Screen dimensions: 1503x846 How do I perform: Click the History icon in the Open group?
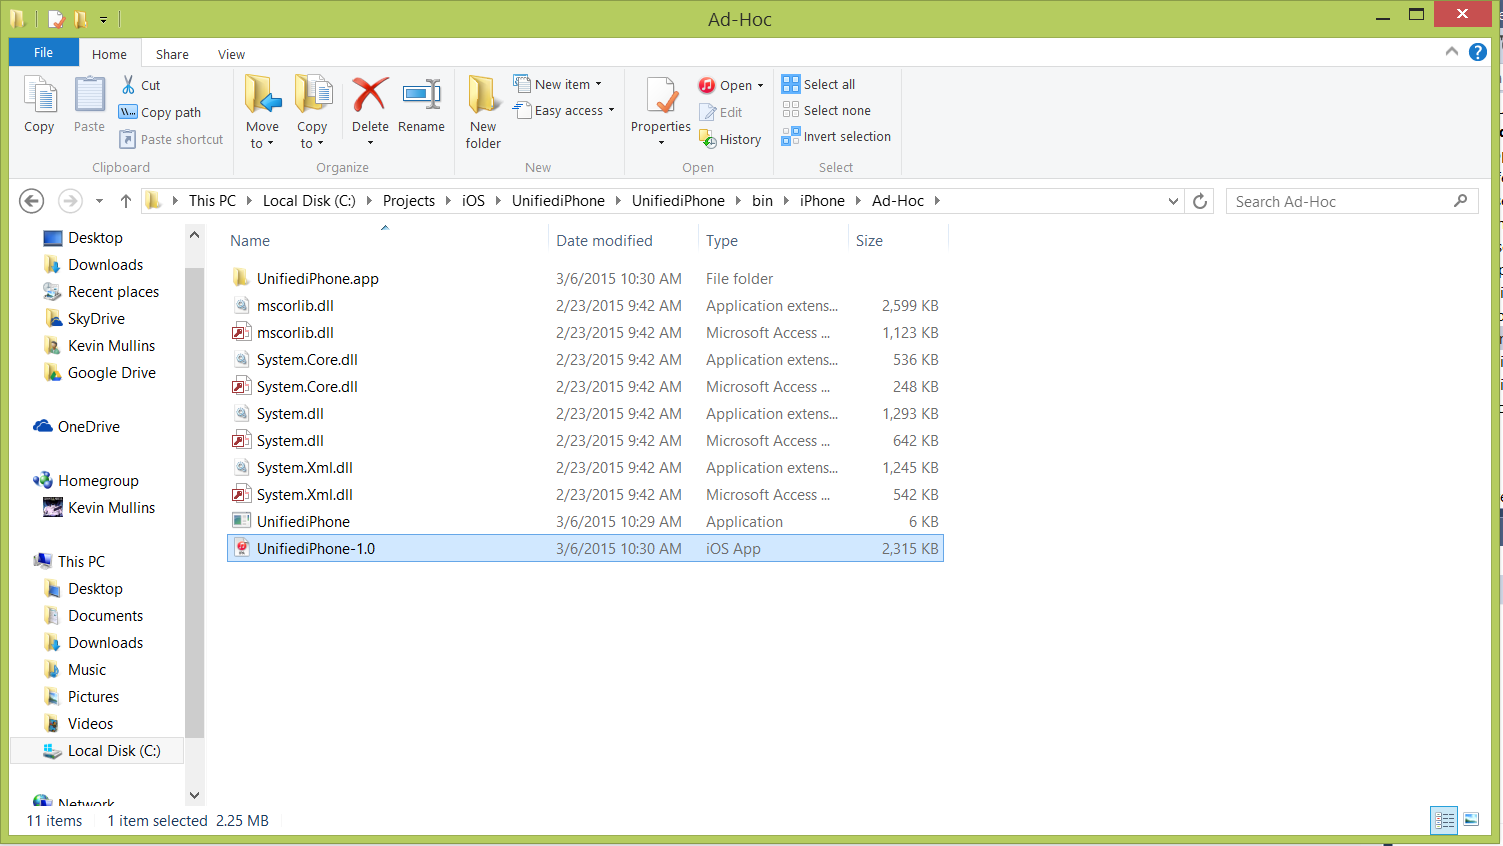730,139
